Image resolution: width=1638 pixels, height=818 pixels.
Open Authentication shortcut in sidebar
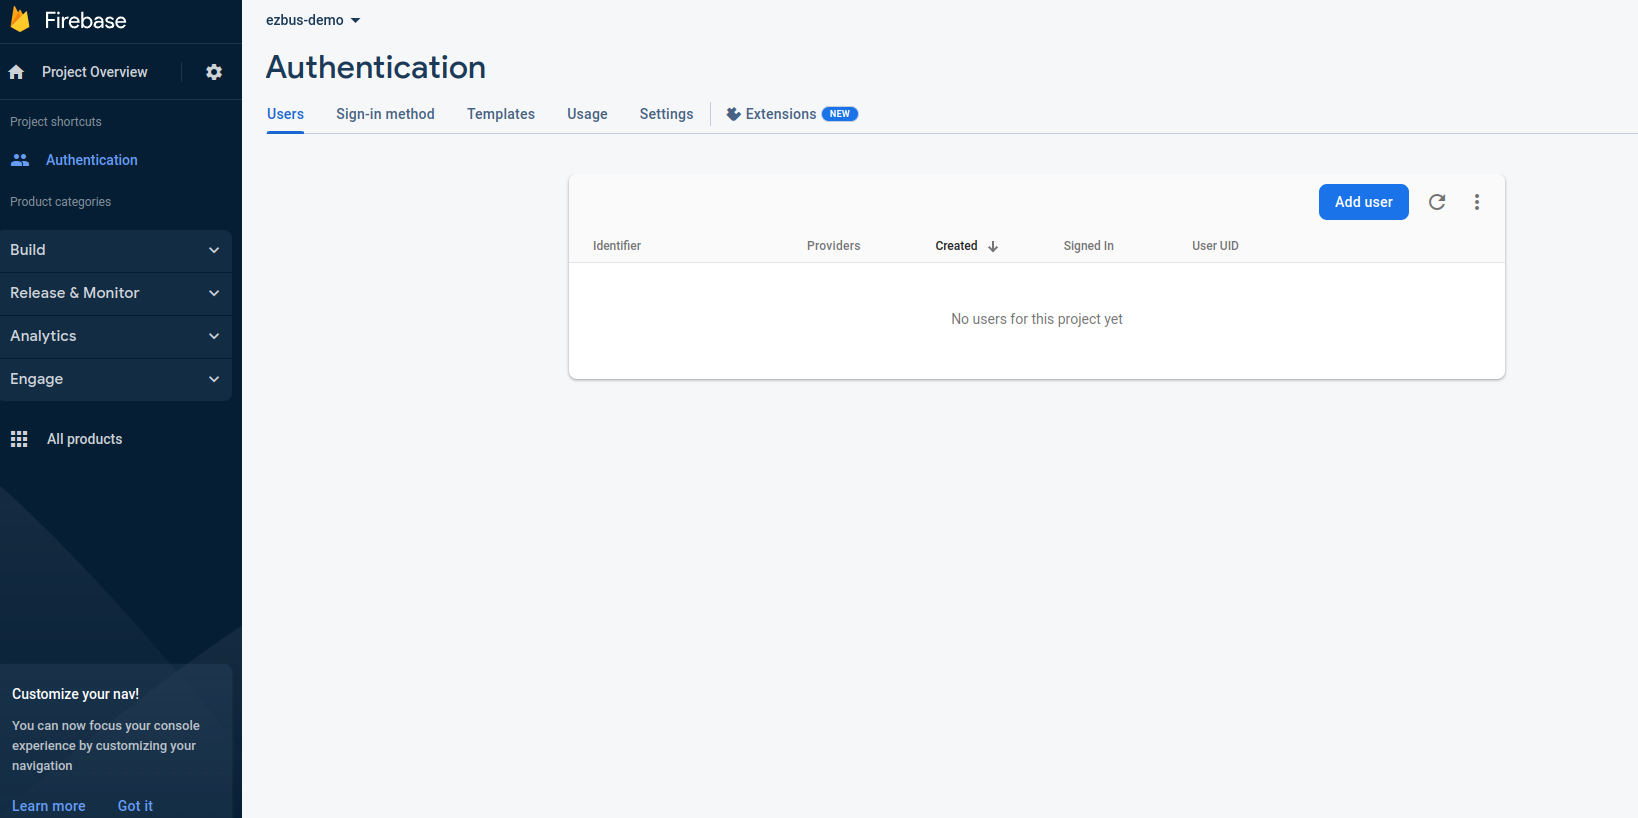(92, 160)
